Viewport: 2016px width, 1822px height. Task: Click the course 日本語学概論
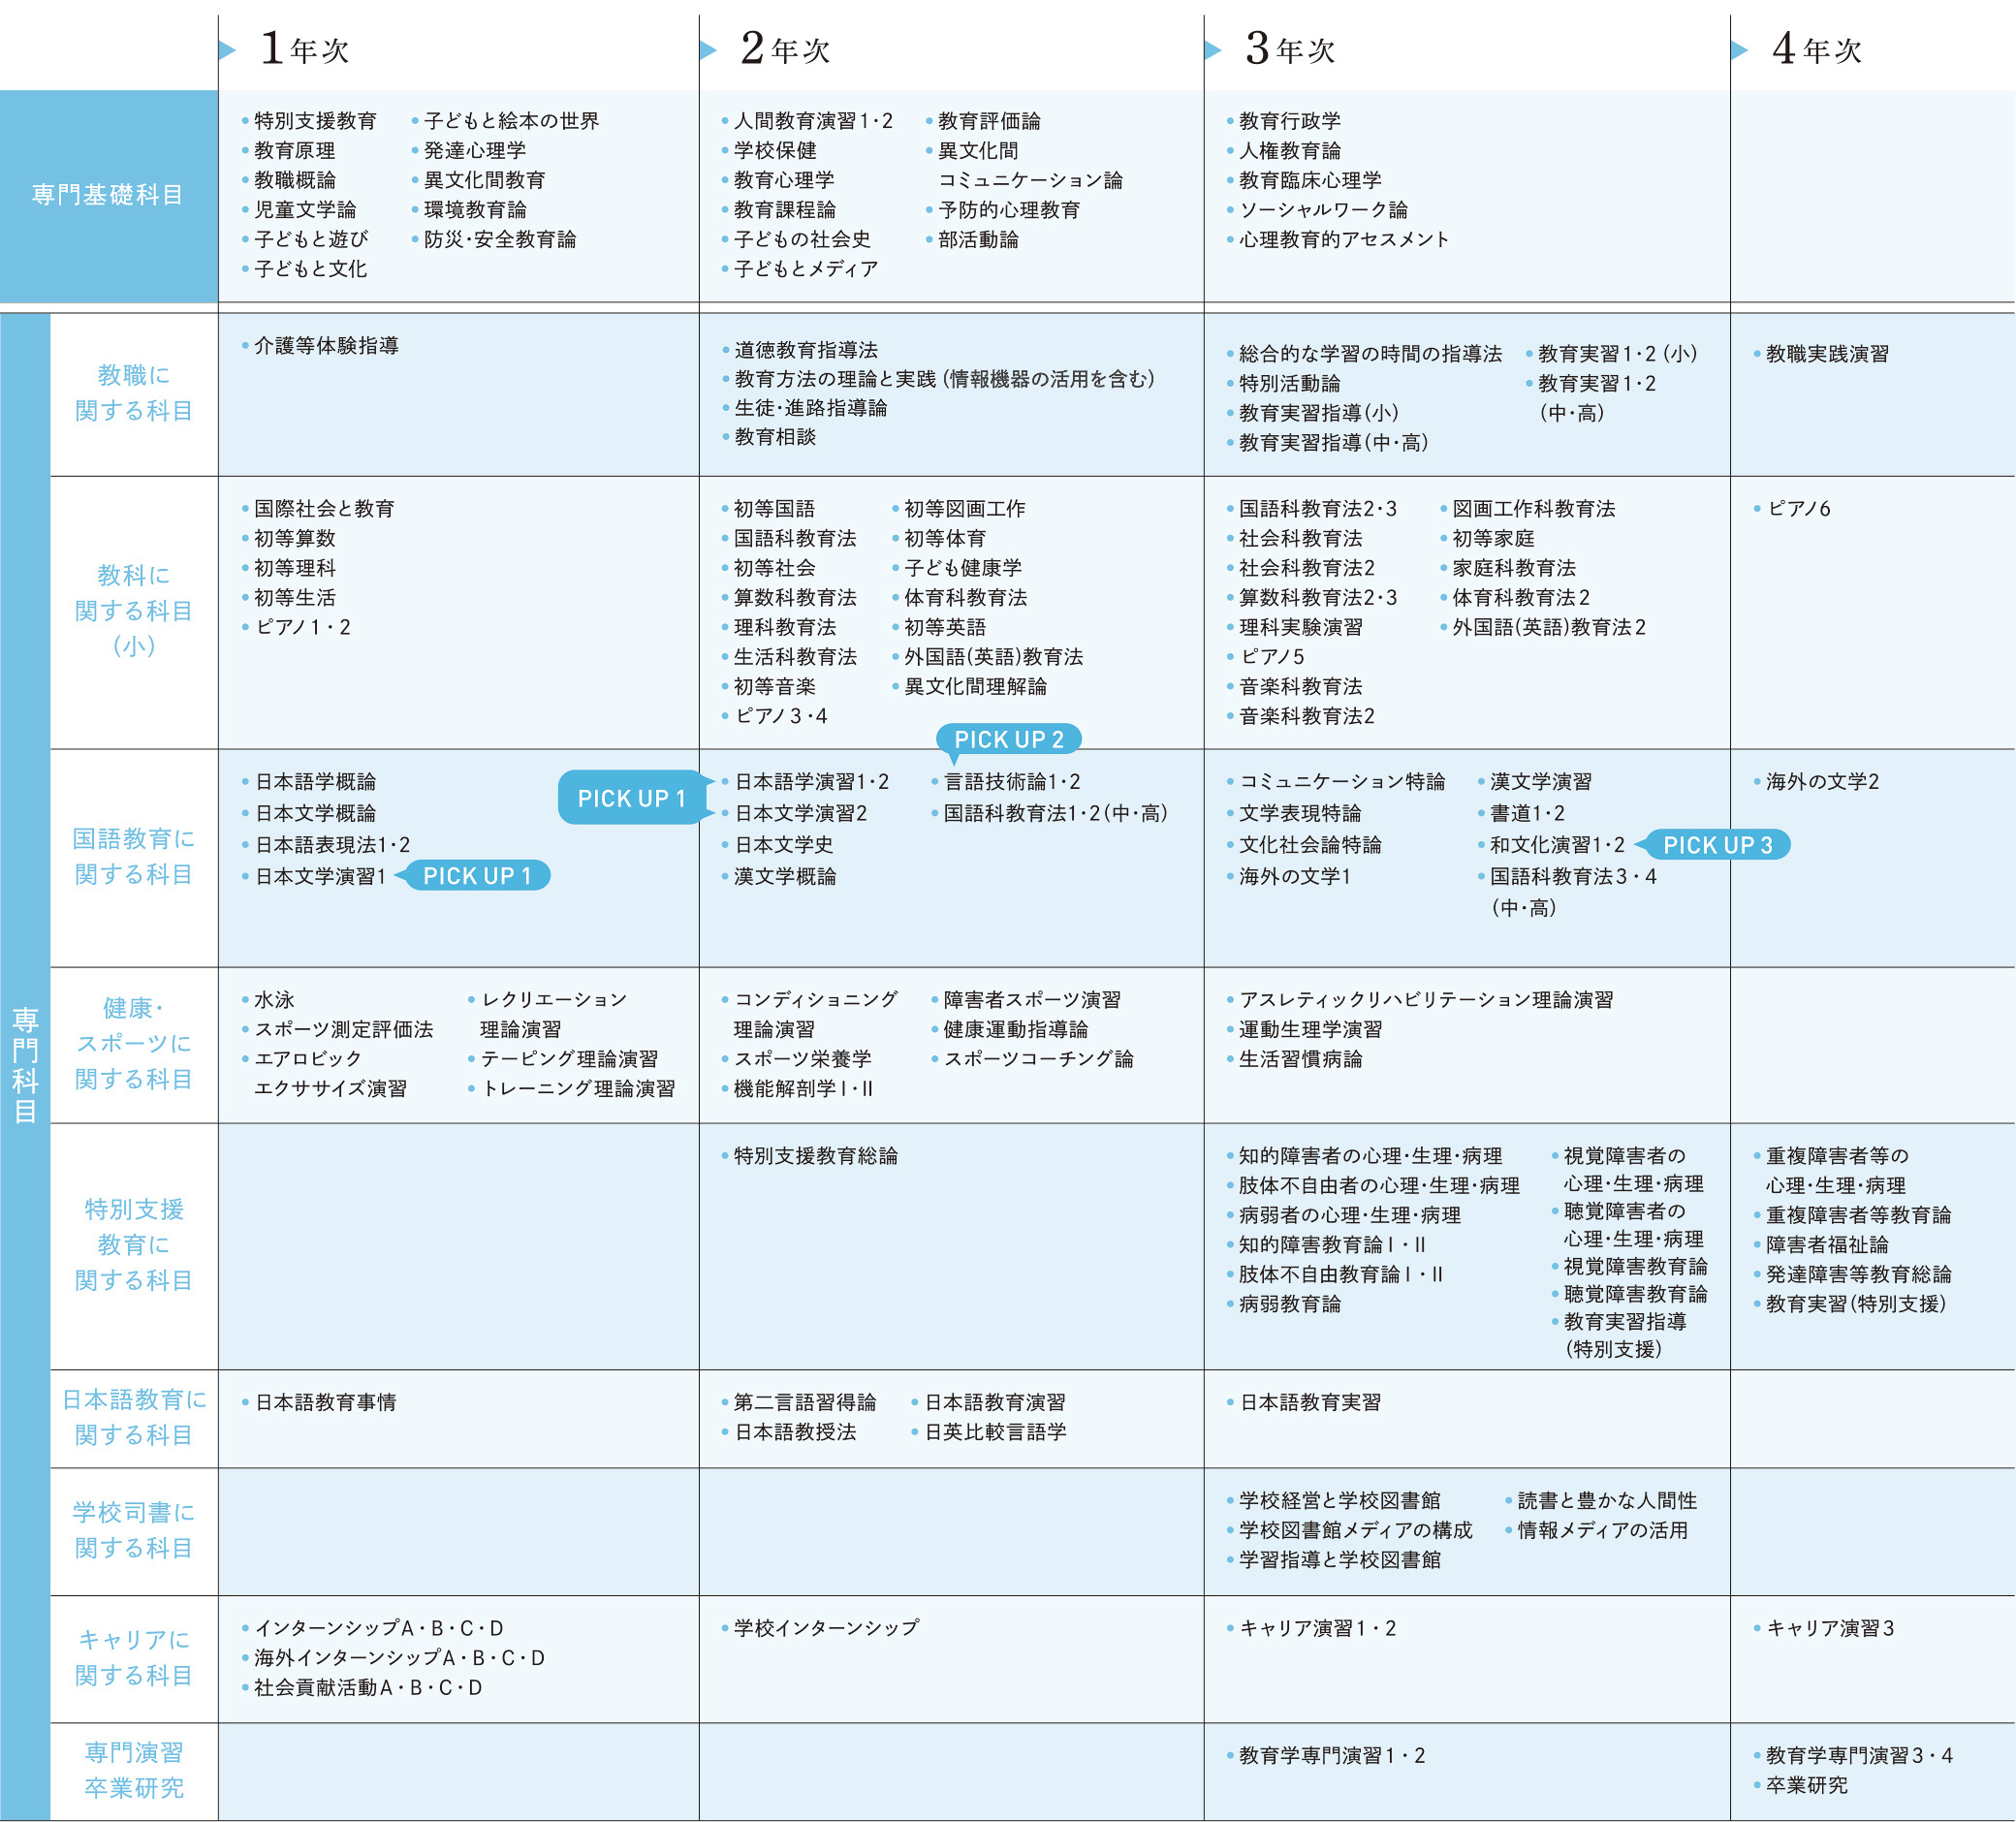(x=315, y=782)
